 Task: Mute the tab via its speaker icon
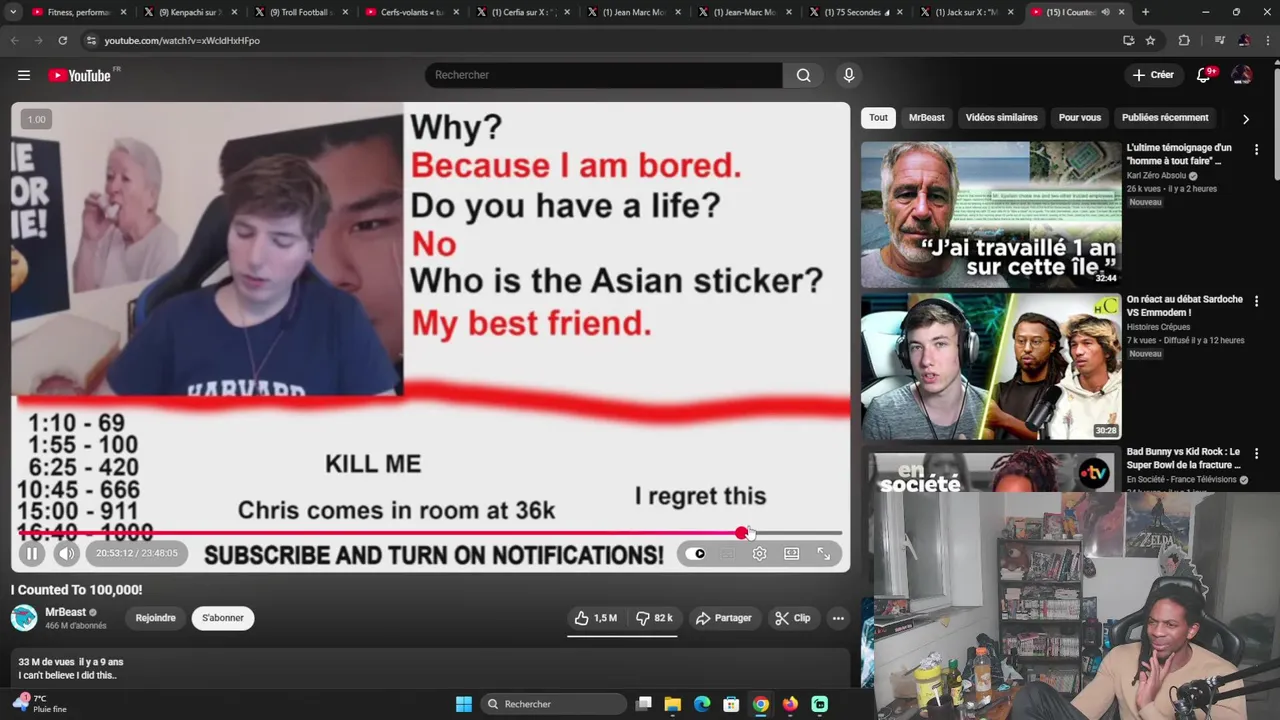[x=1105, y=12]
